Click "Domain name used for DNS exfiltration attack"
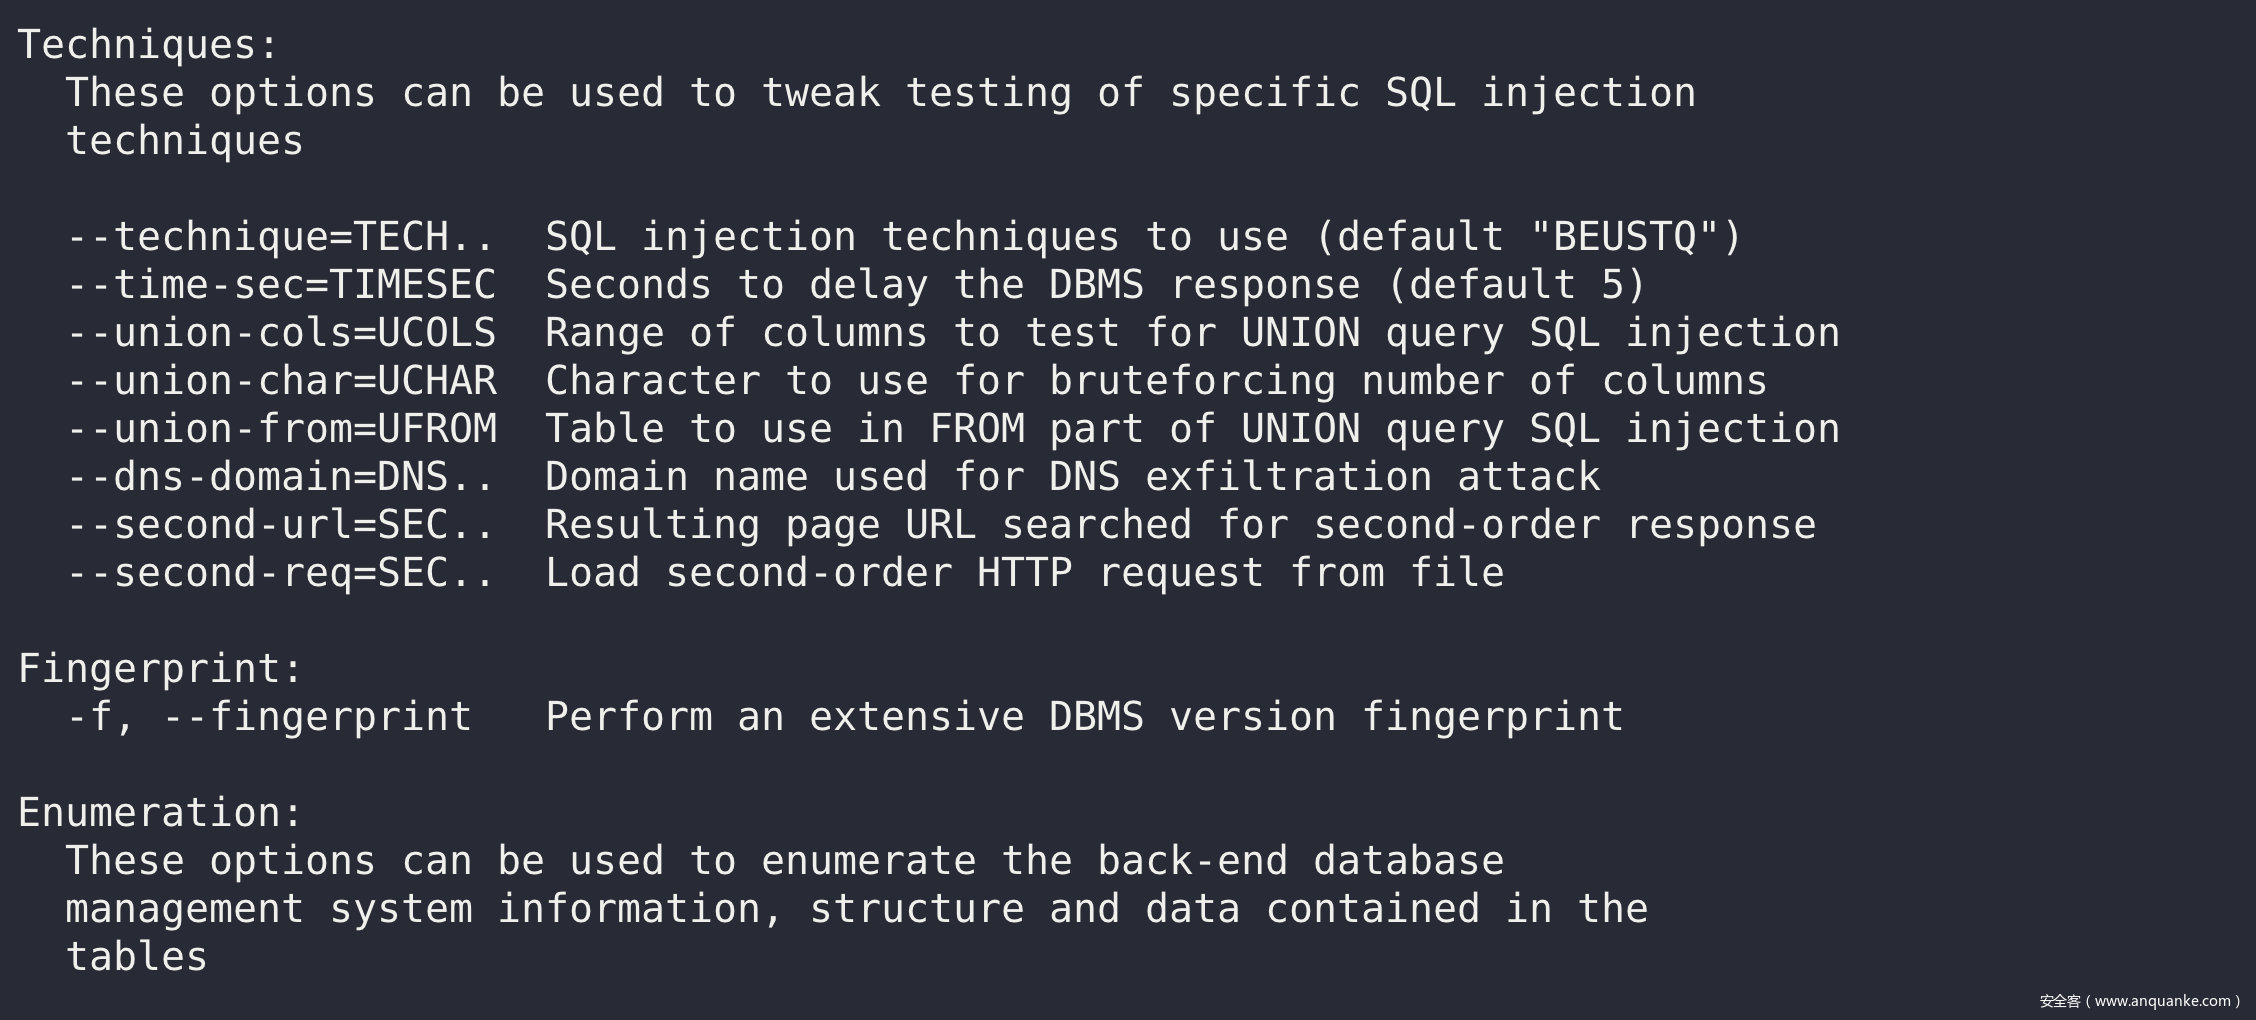Screen dimensions: 2256x1020 click(1072, 477)
